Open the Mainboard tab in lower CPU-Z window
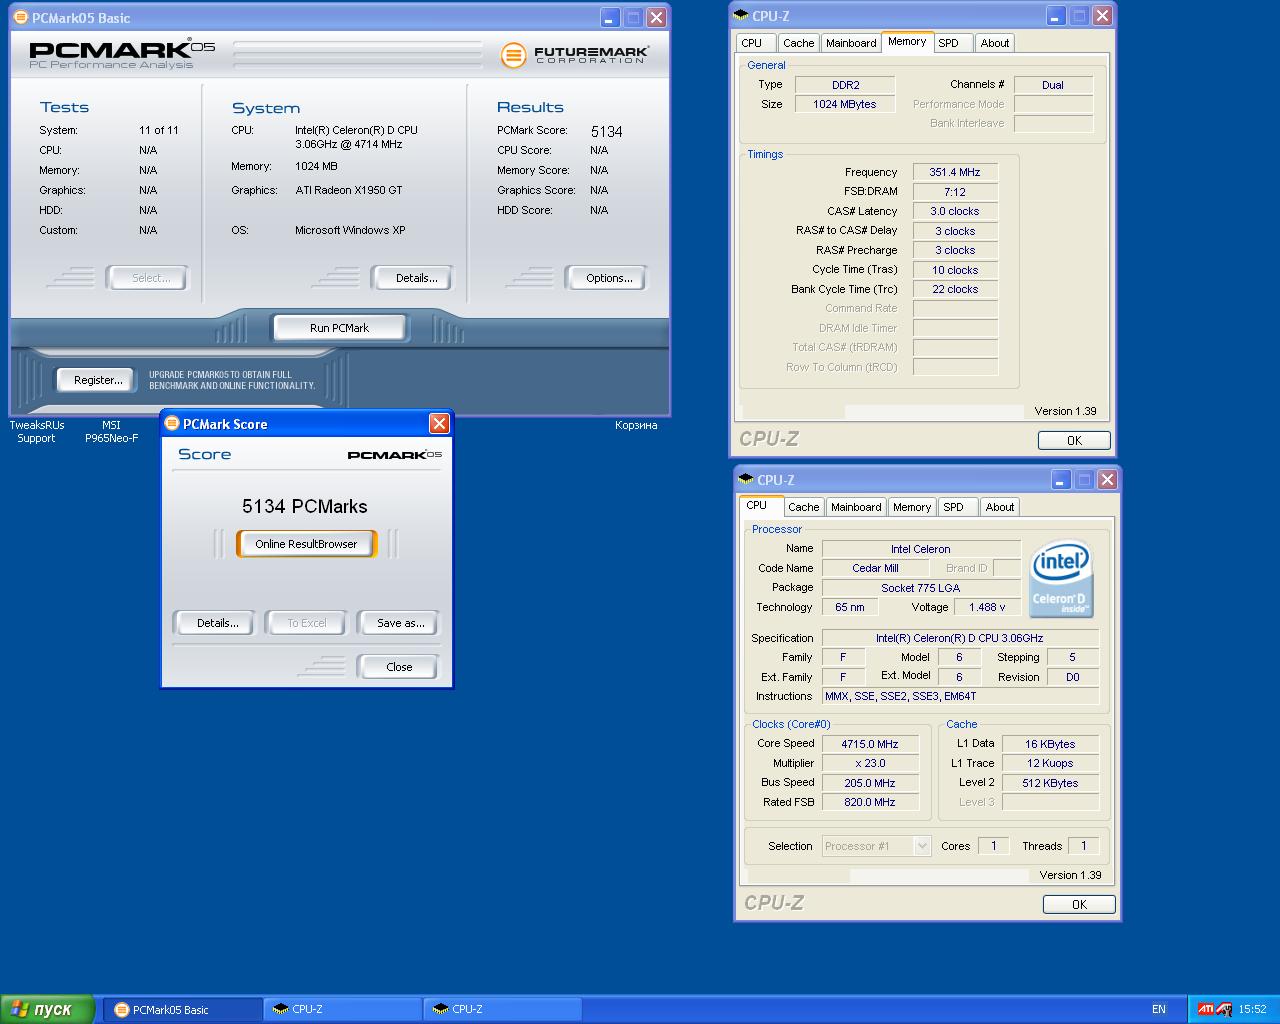 pos(856,507)
